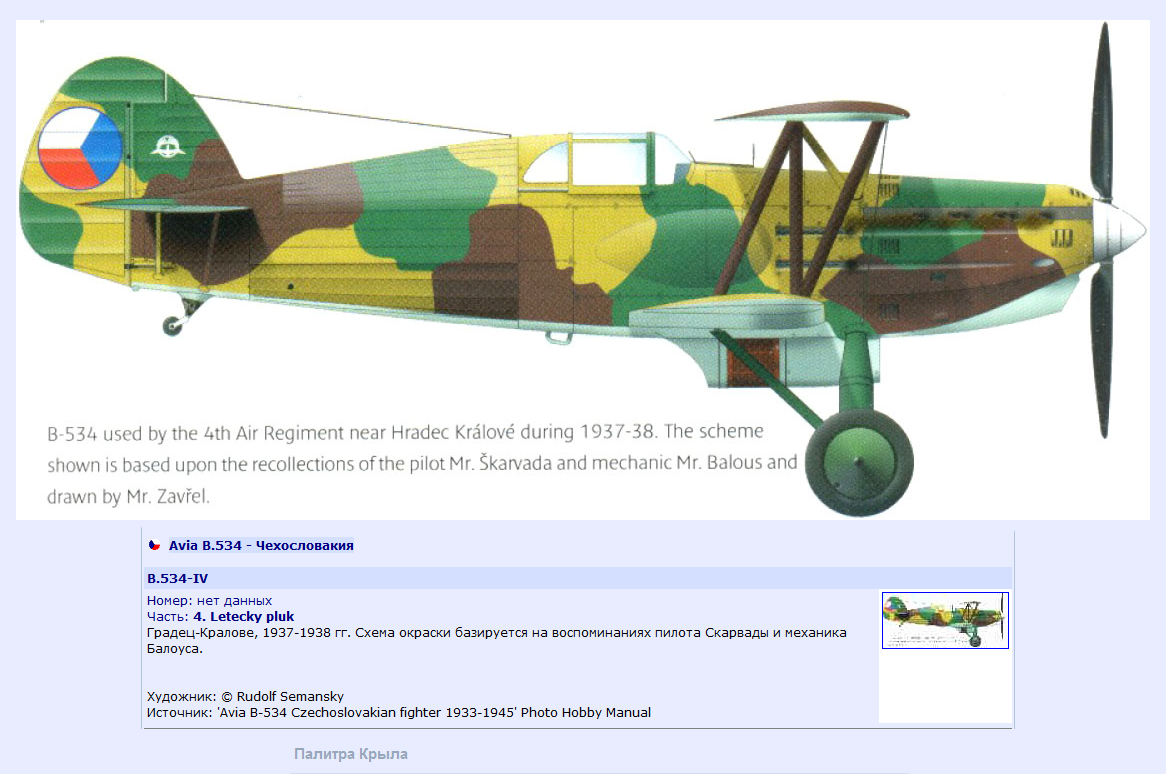Click the Czech flag icon beside Avia B.534

coord(155,545)
